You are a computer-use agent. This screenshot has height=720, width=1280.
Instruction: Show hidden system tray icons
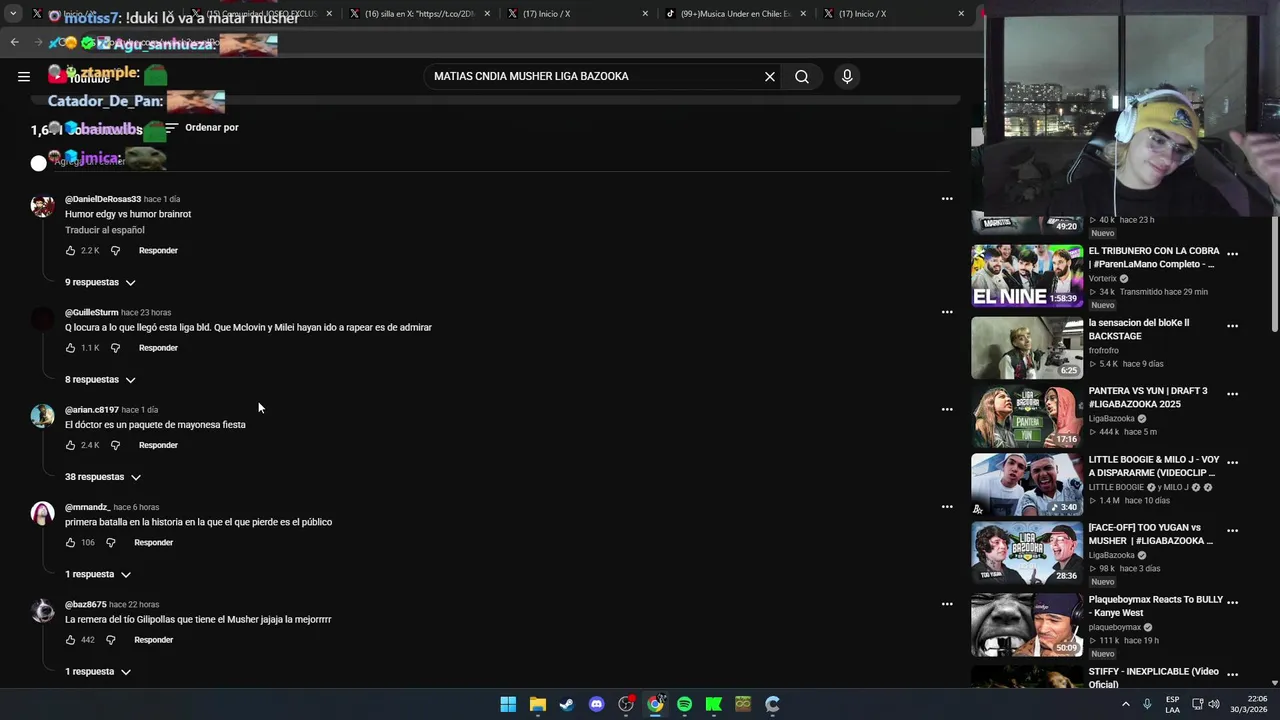tap(1126, 704)
